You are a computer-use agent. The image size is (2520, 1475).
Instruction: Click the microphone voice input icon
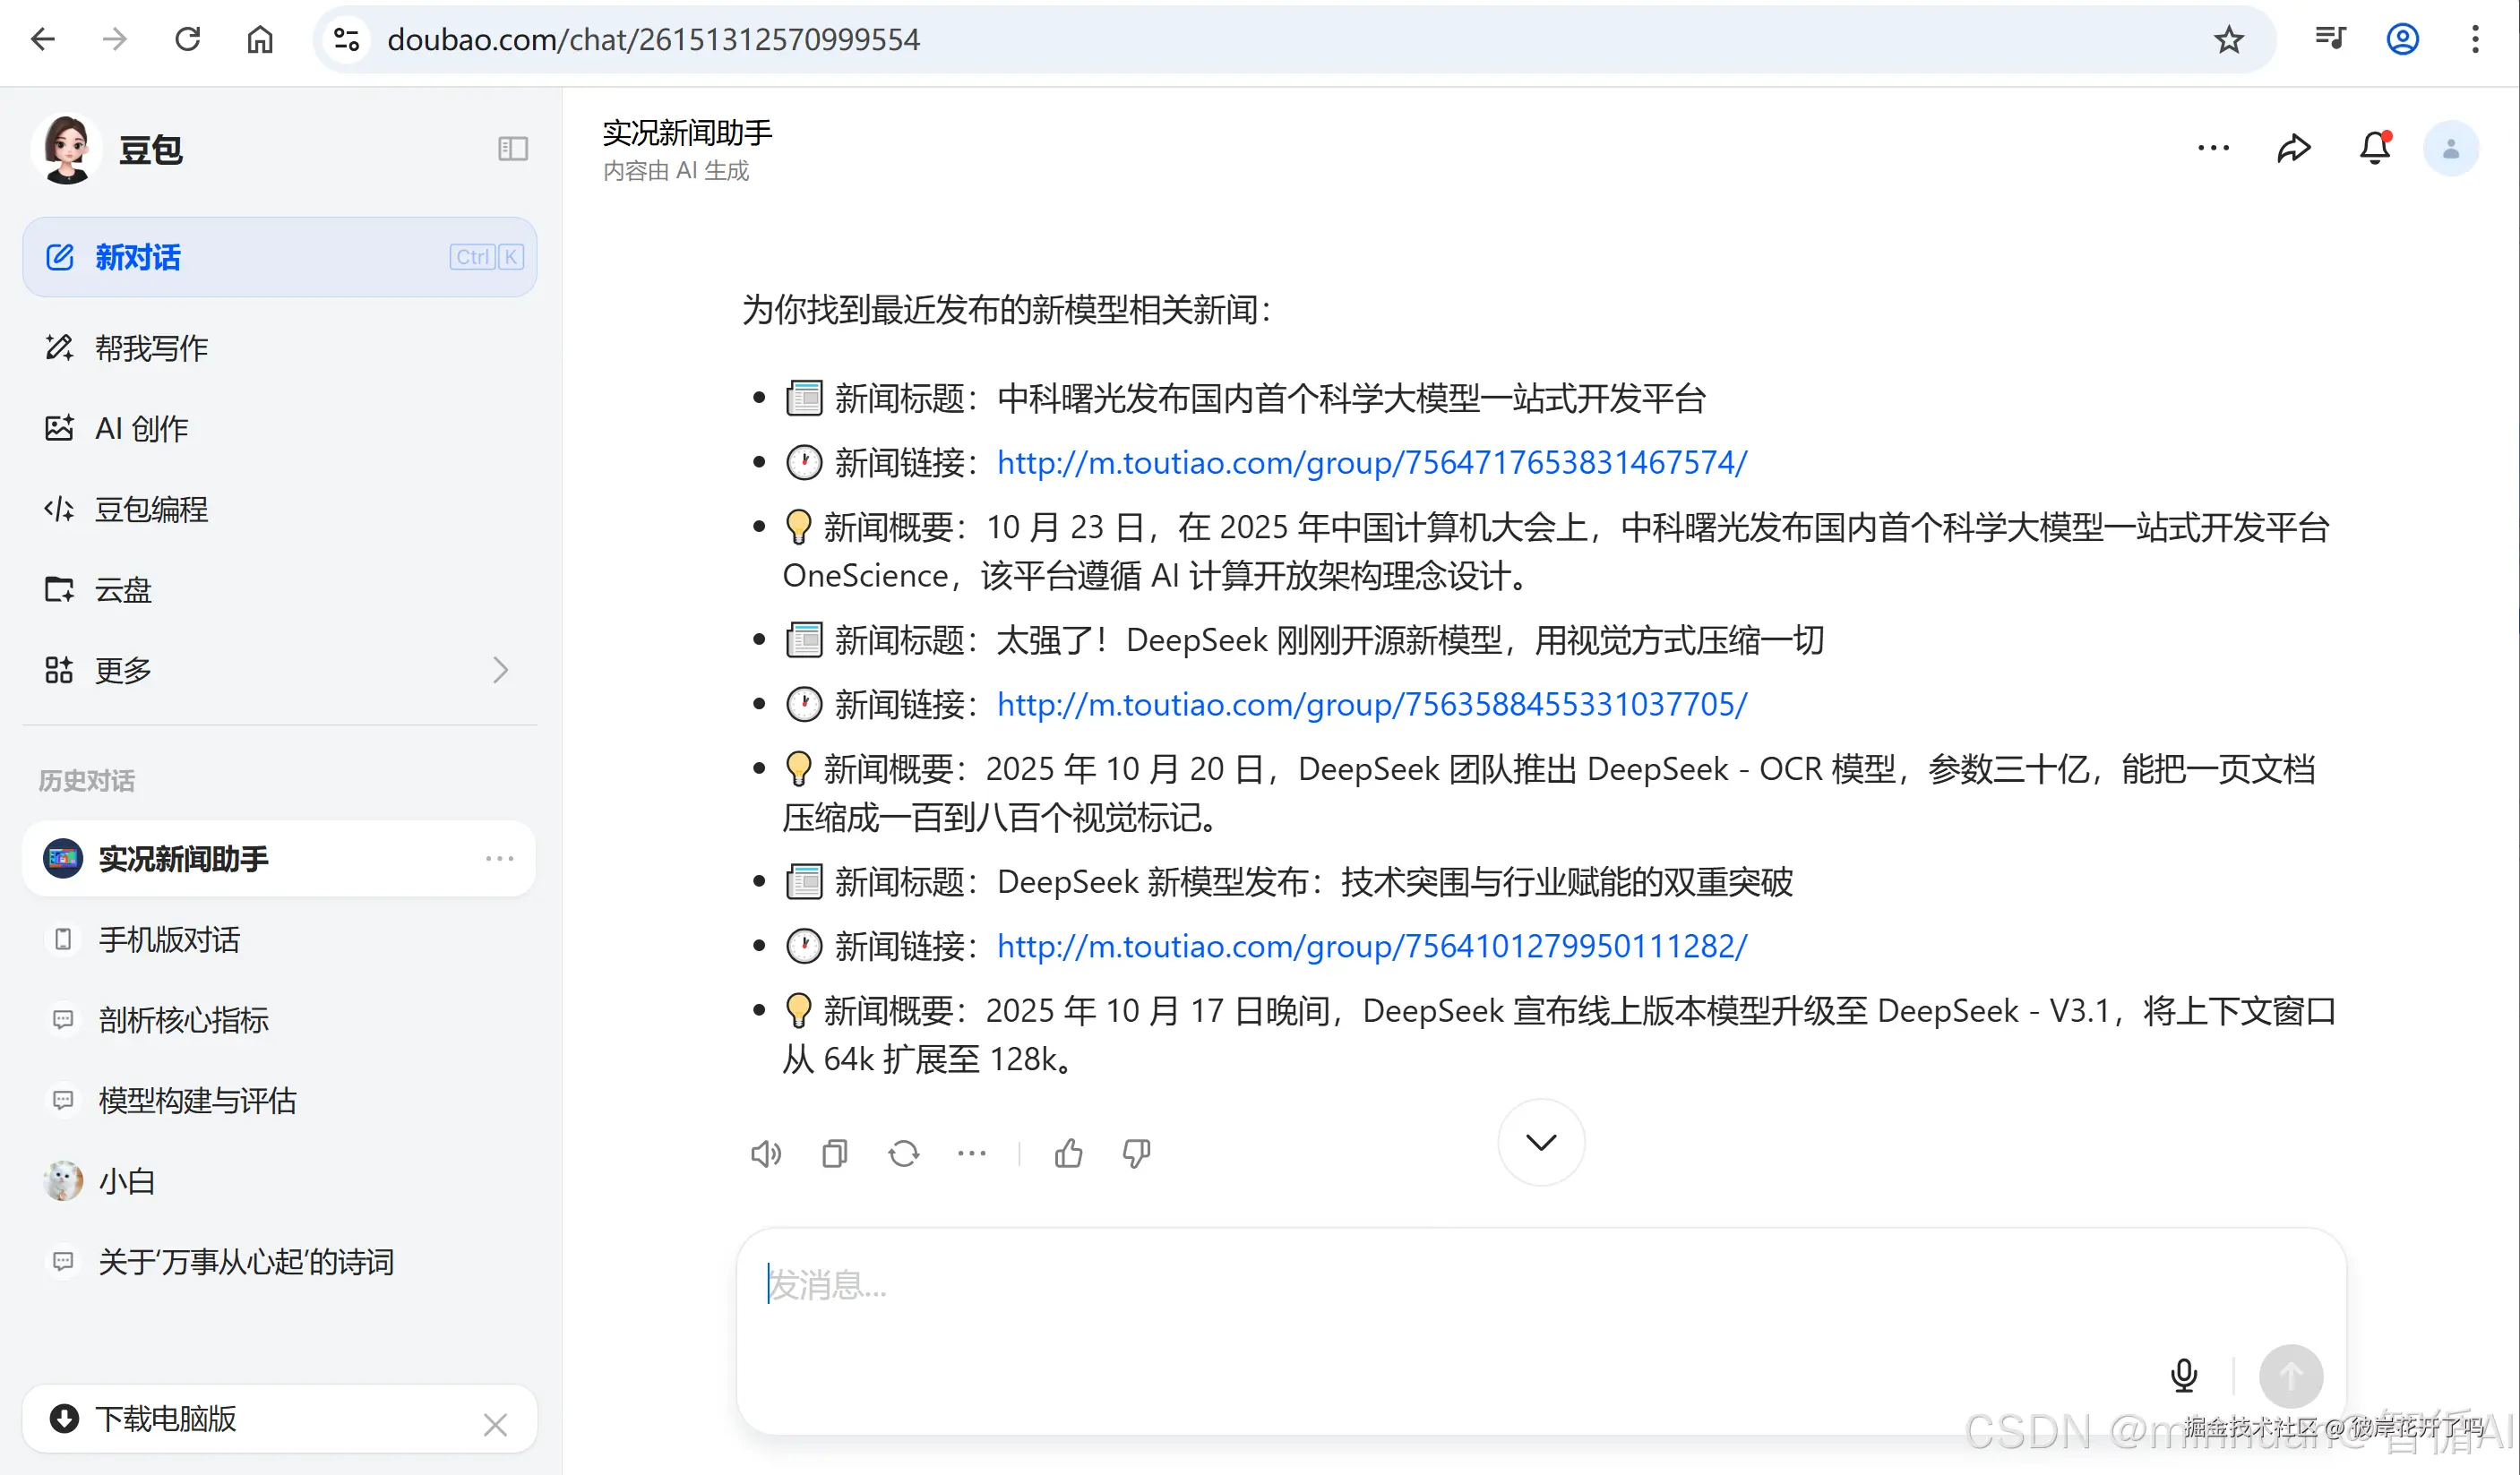click(2183, 1375)
